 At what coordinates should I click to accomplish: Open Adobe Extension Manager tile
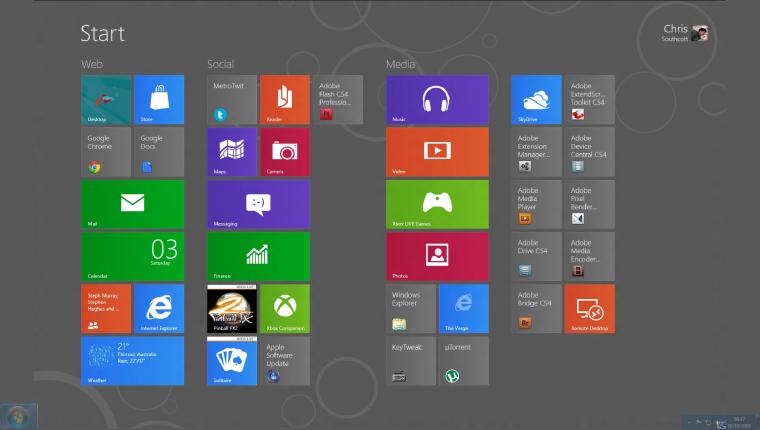click(x=537, y=152)
